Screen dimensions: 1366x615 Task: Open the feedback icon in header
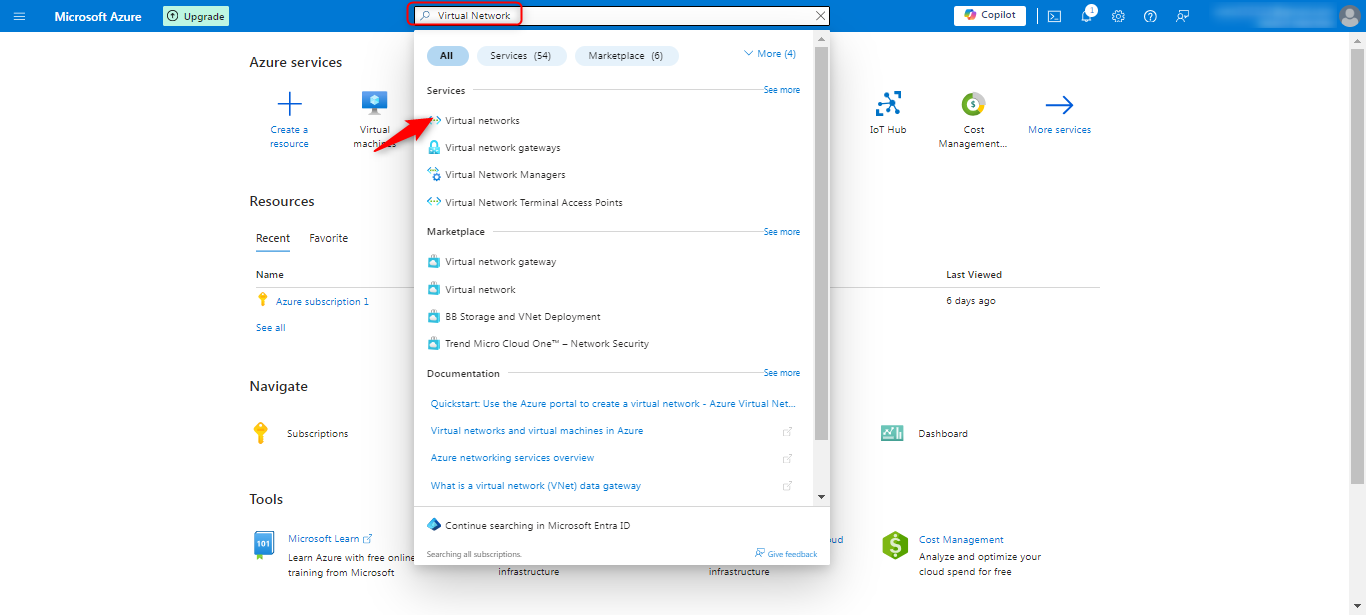click(x=1183, y=16)
